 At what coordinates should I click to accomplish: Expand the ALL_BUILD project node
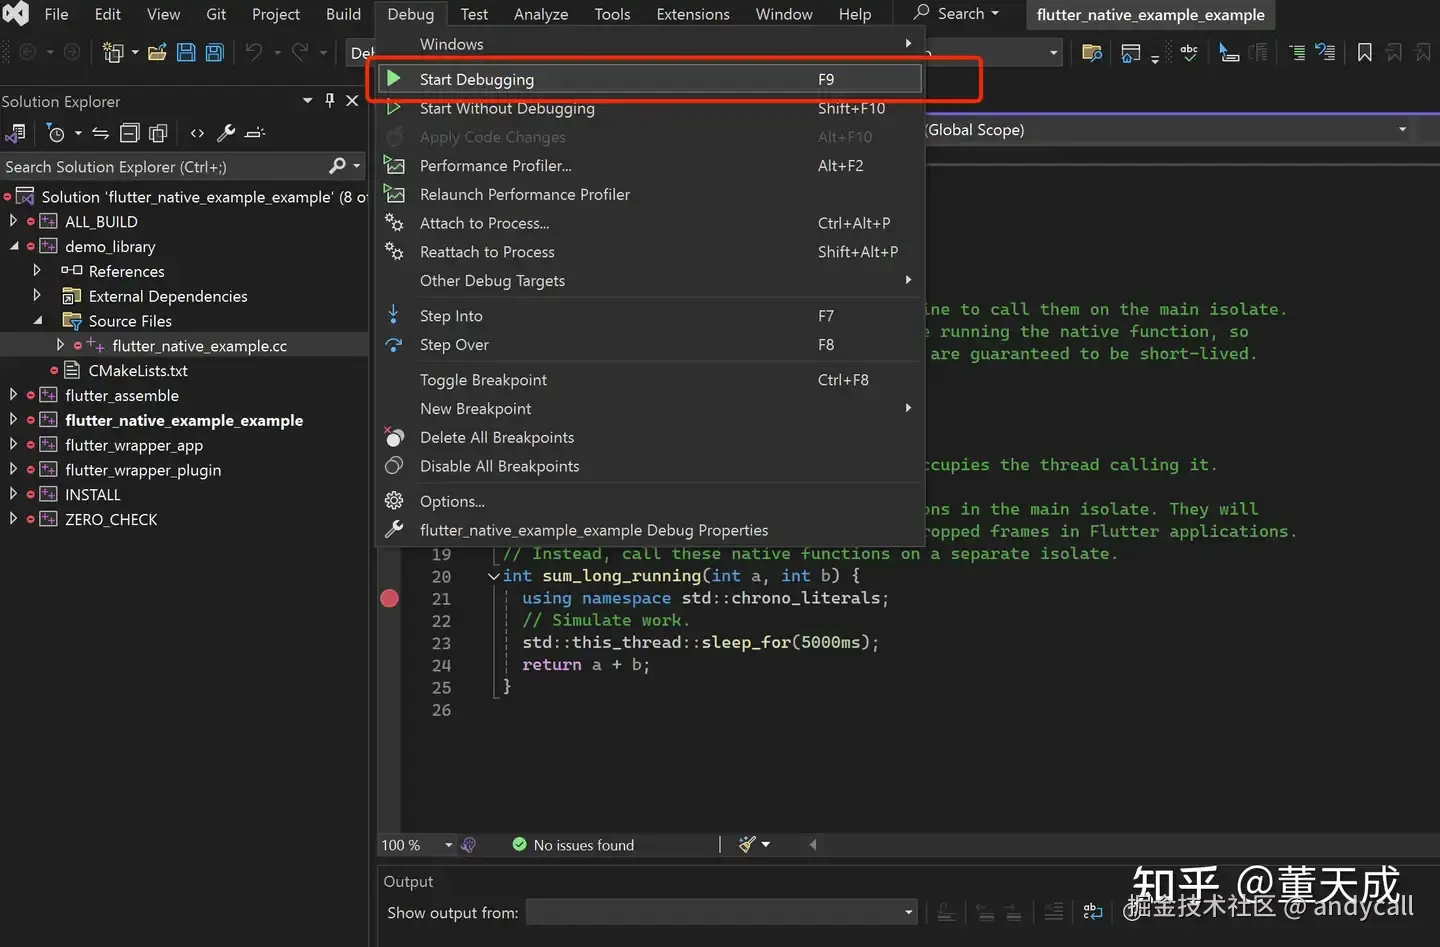click(13, 221)
